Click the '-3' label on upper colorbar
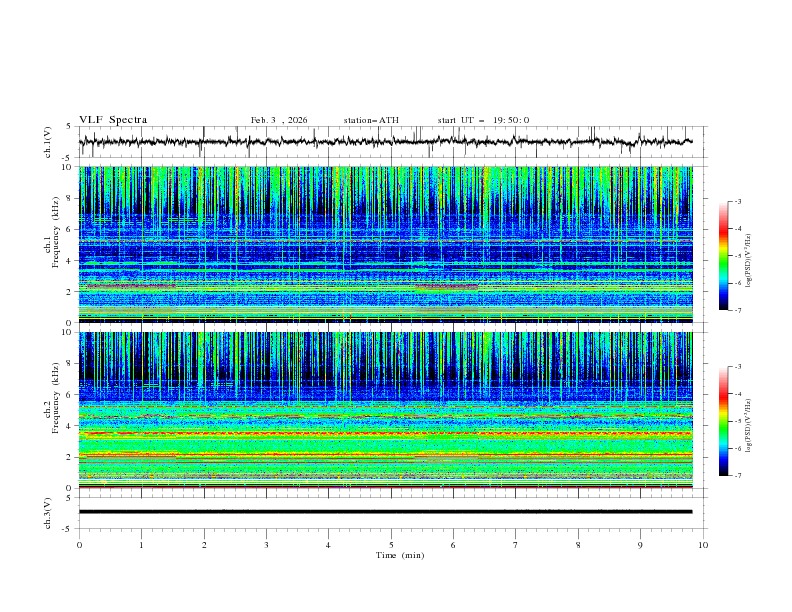 click(x=738, y=201)
